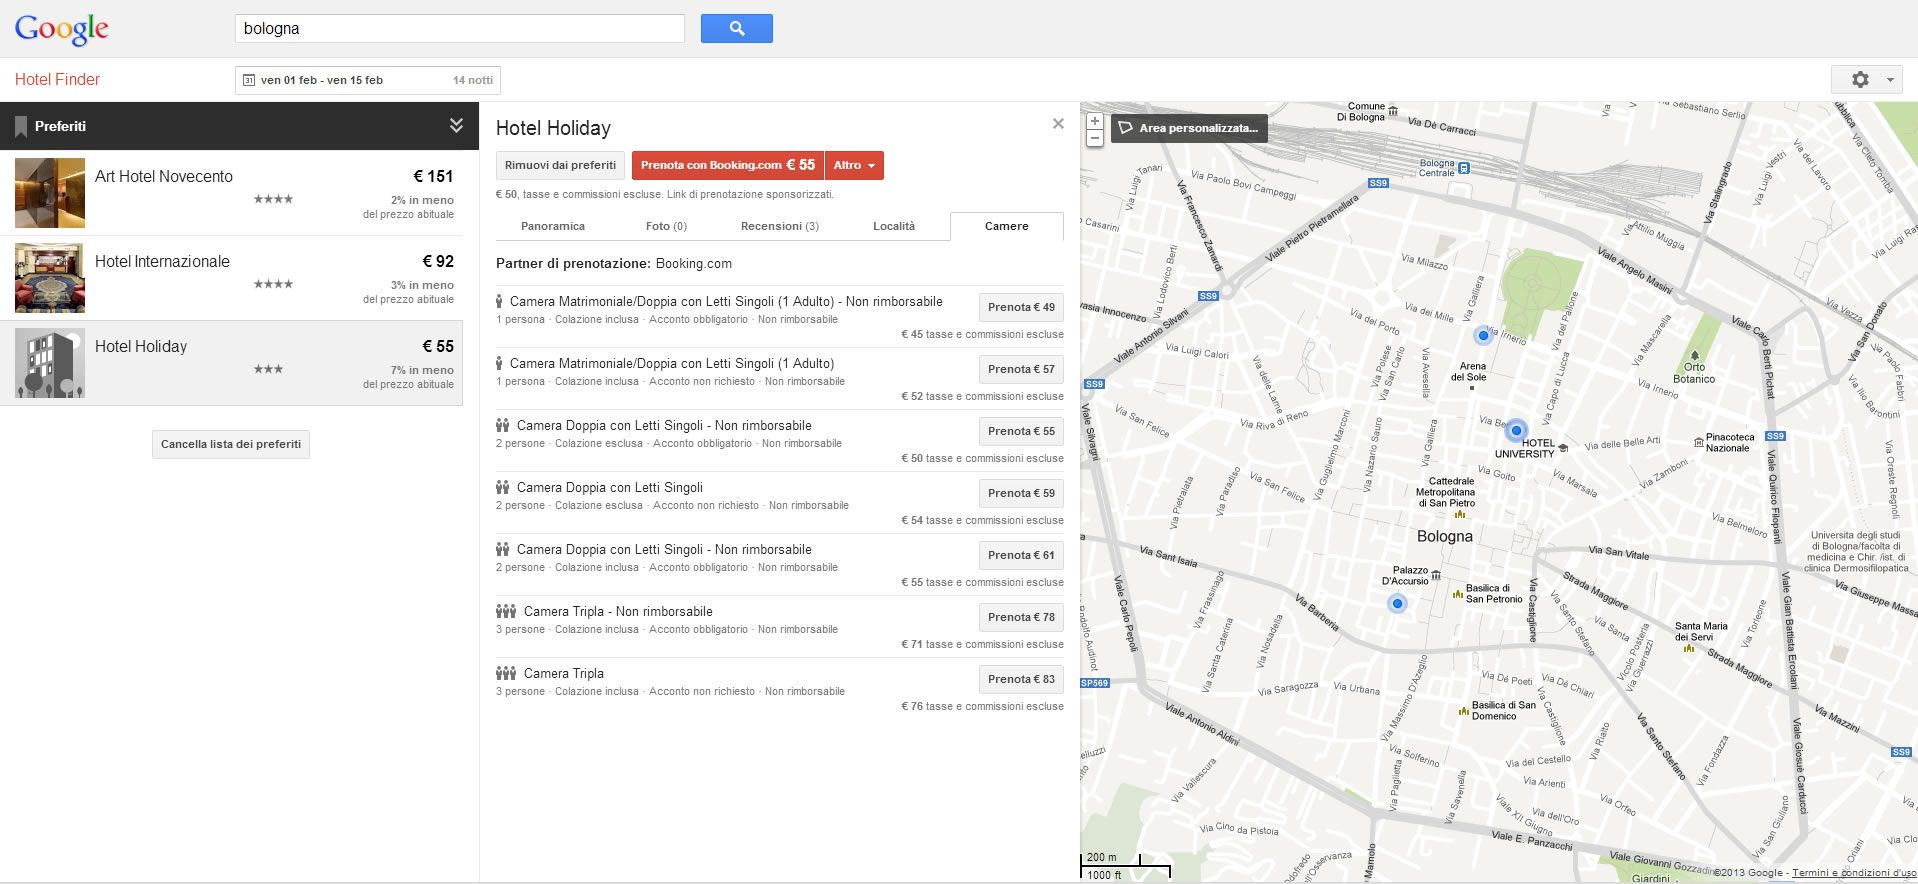Screen dimensions: 1918x884
Task: Zoom out on the map
Action: [x=1095, y=139]
